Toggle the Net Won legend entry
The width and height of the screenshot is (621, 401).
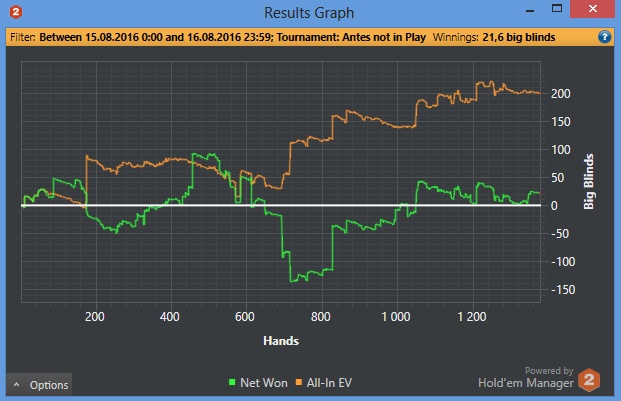coord(258,383)
